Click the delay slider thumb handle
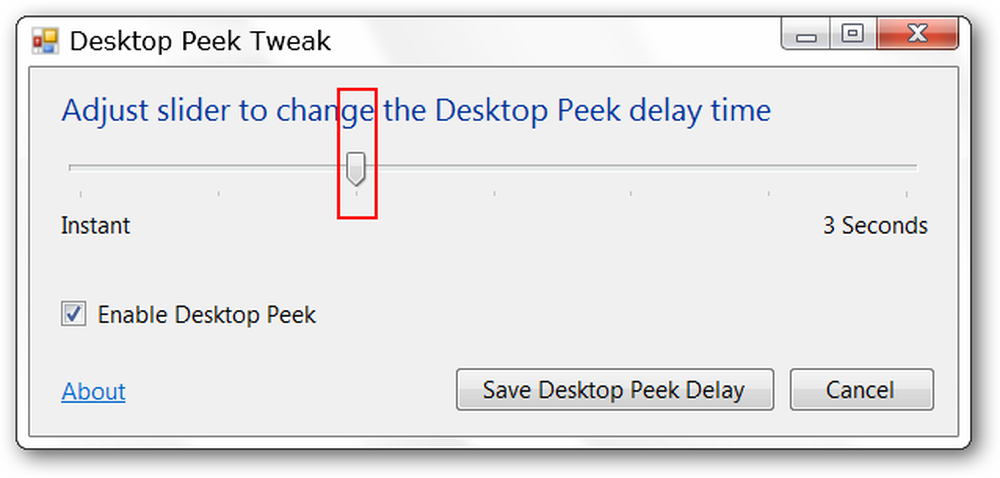Viewport: 1000px width, 478px height. (356, 169)
